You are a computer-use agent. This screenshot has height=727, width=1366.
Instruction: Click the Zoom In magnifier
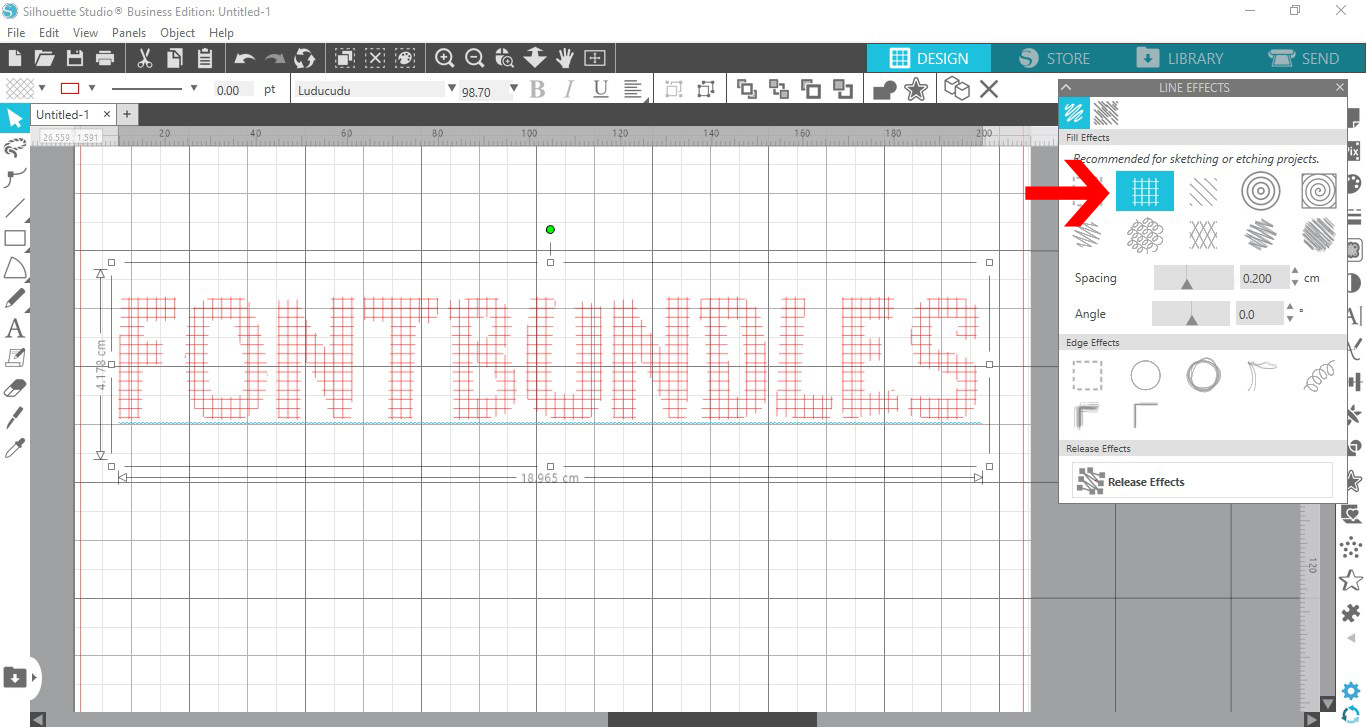(x=445, y=58)
